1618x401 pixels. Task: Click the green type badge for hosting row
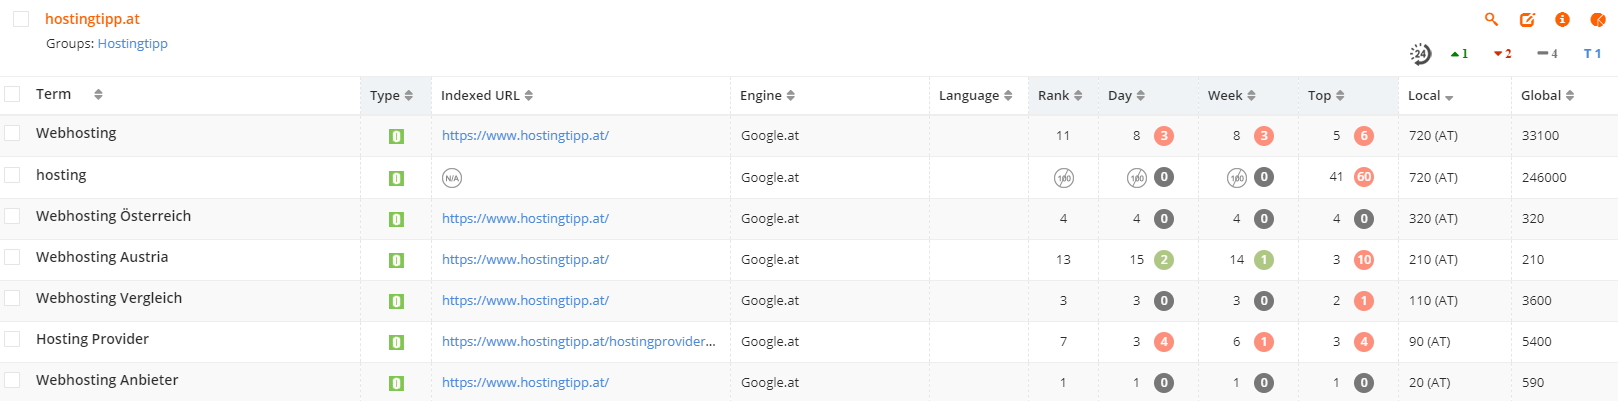[396, 178]
